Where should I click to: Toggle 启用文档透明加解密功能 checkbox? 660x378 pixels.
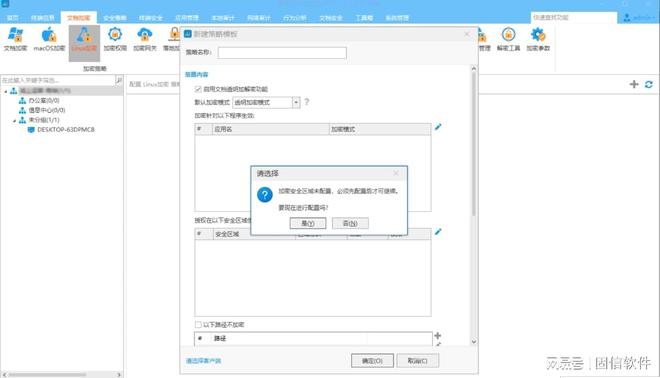tap(198, 89)
